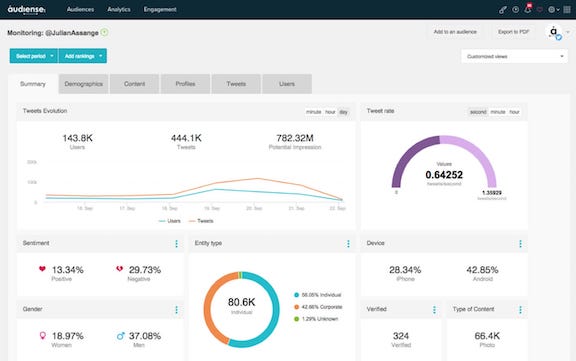This screenshot has width=576, height=361.
Task: Open the Analytics menu
Action: pyautogui.click(x=119, y=9)
